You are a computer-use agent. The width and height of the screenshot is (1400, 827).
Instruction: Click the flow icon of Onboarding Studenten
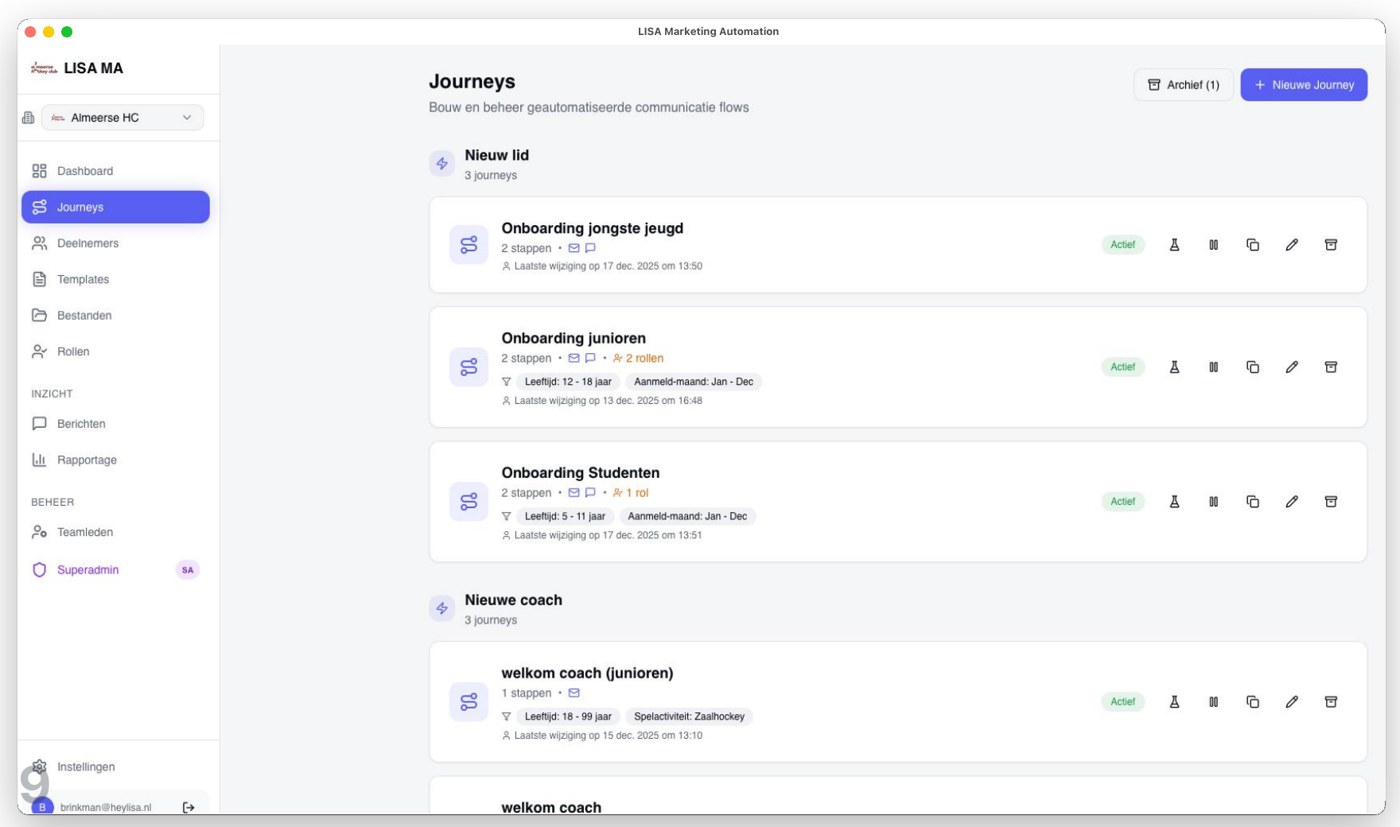469,502
